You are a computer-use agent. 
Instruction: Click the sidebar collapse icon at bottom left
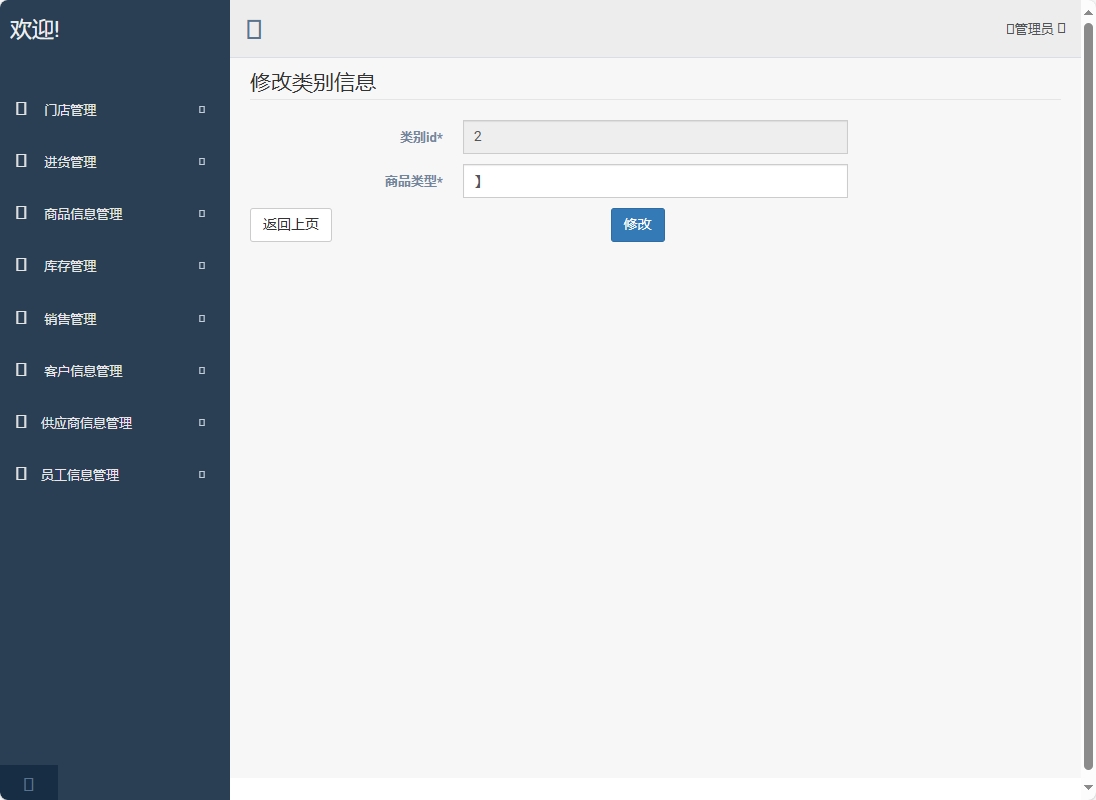pyautogui.click(x=27, y=782)
